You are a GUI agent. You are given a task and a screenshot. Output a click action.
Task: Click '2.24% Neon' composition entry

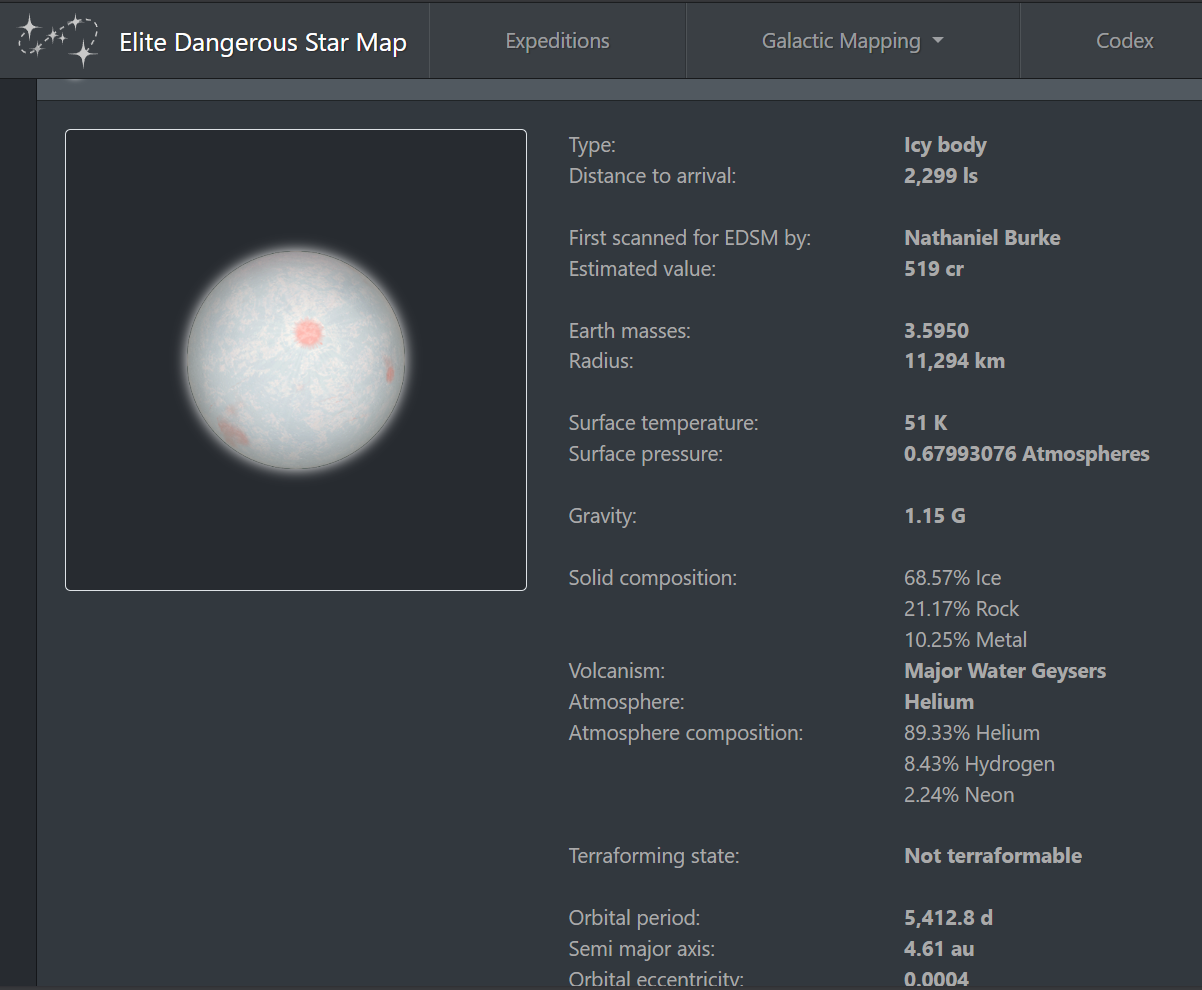point(959,795)
